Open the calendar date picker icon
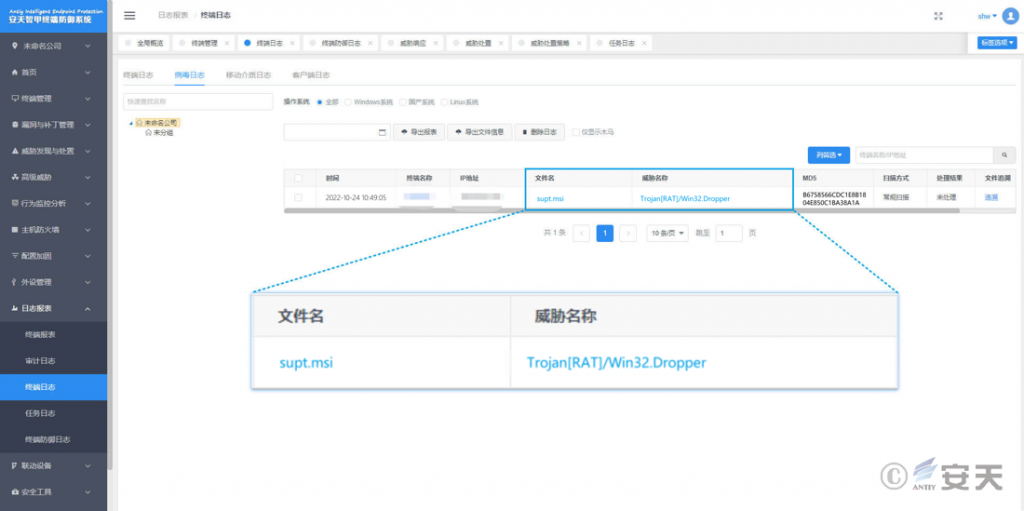1024x511 pixels. click(x=382, y=132)
